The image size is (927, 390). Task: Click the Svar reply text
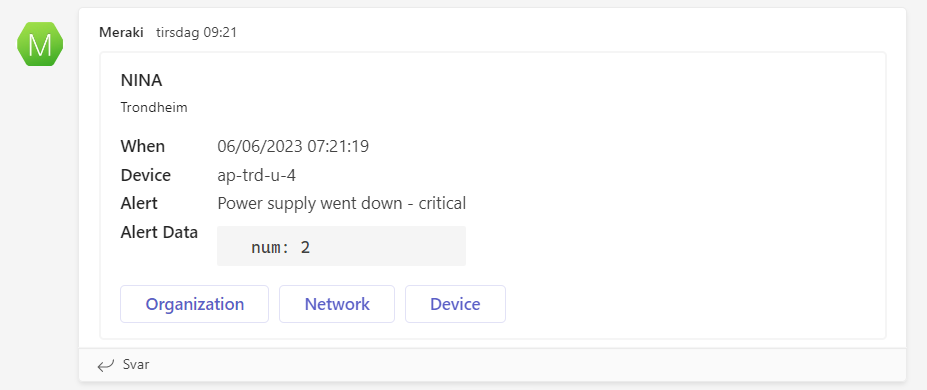[x=136, y=365]
